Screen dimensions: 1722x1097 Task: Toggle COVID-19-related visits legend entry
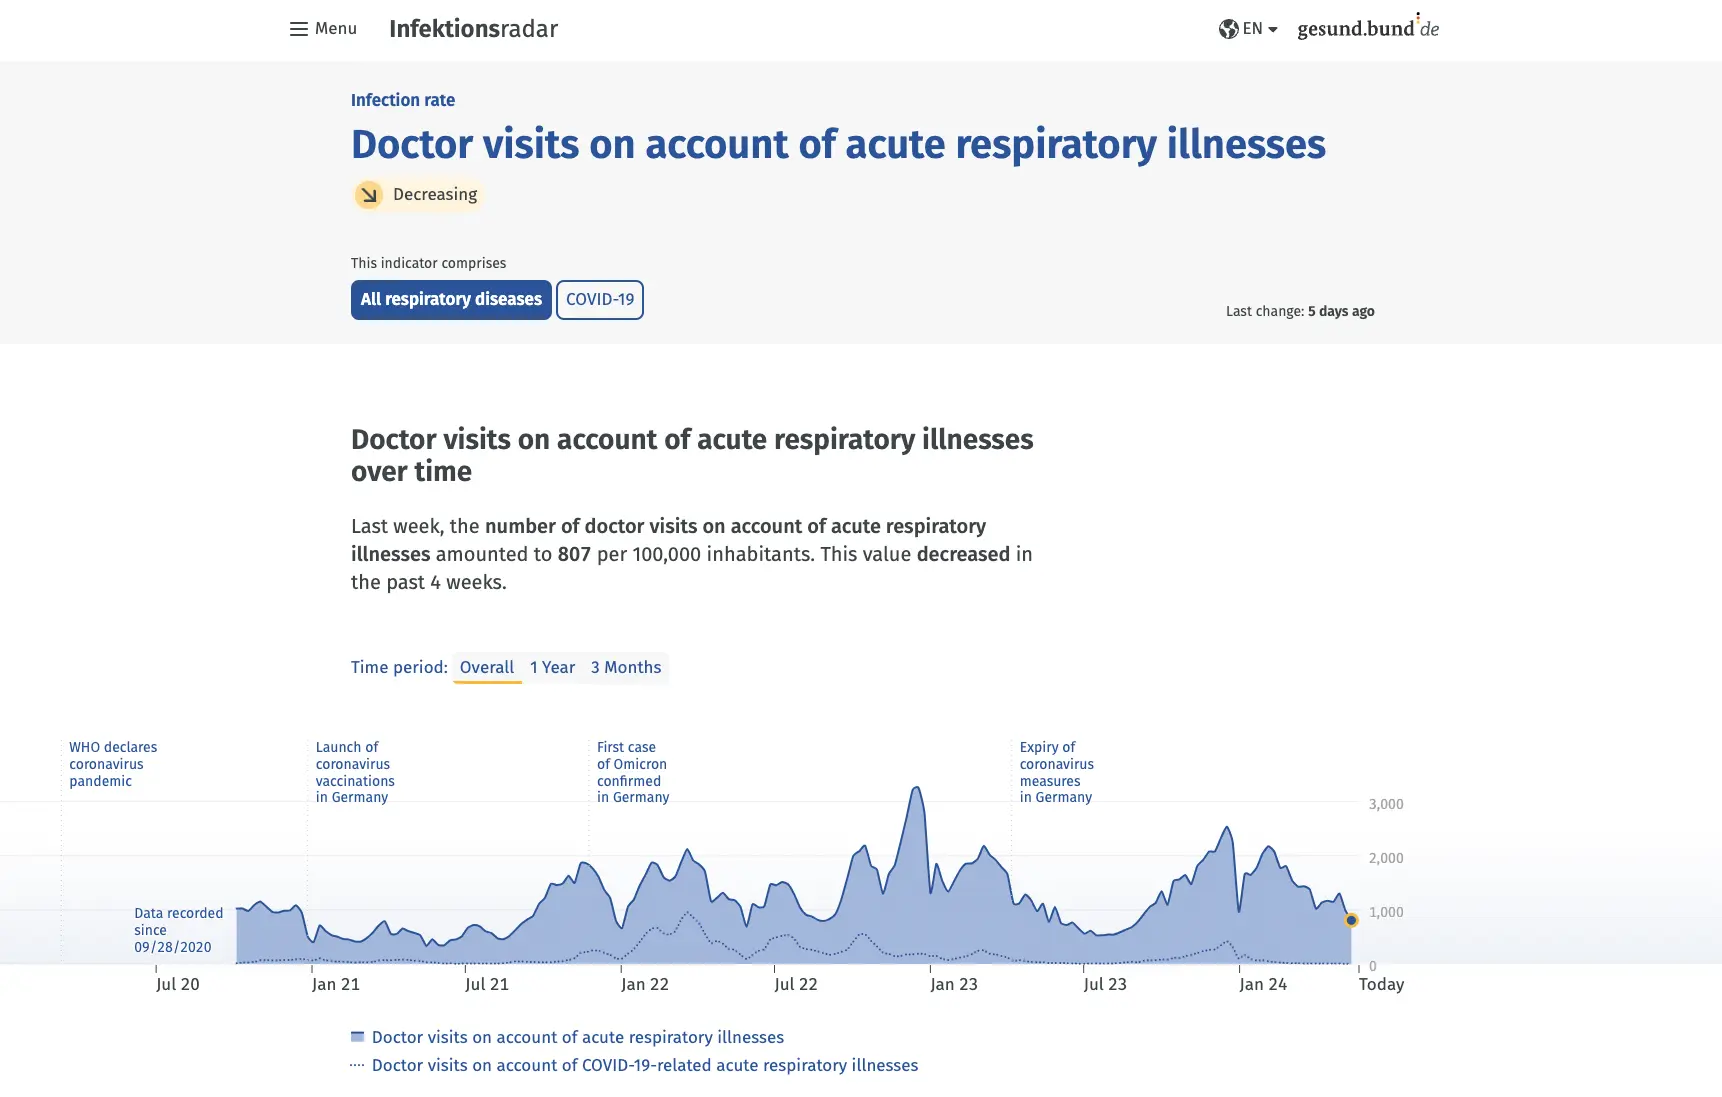(x=645, y=1065)
